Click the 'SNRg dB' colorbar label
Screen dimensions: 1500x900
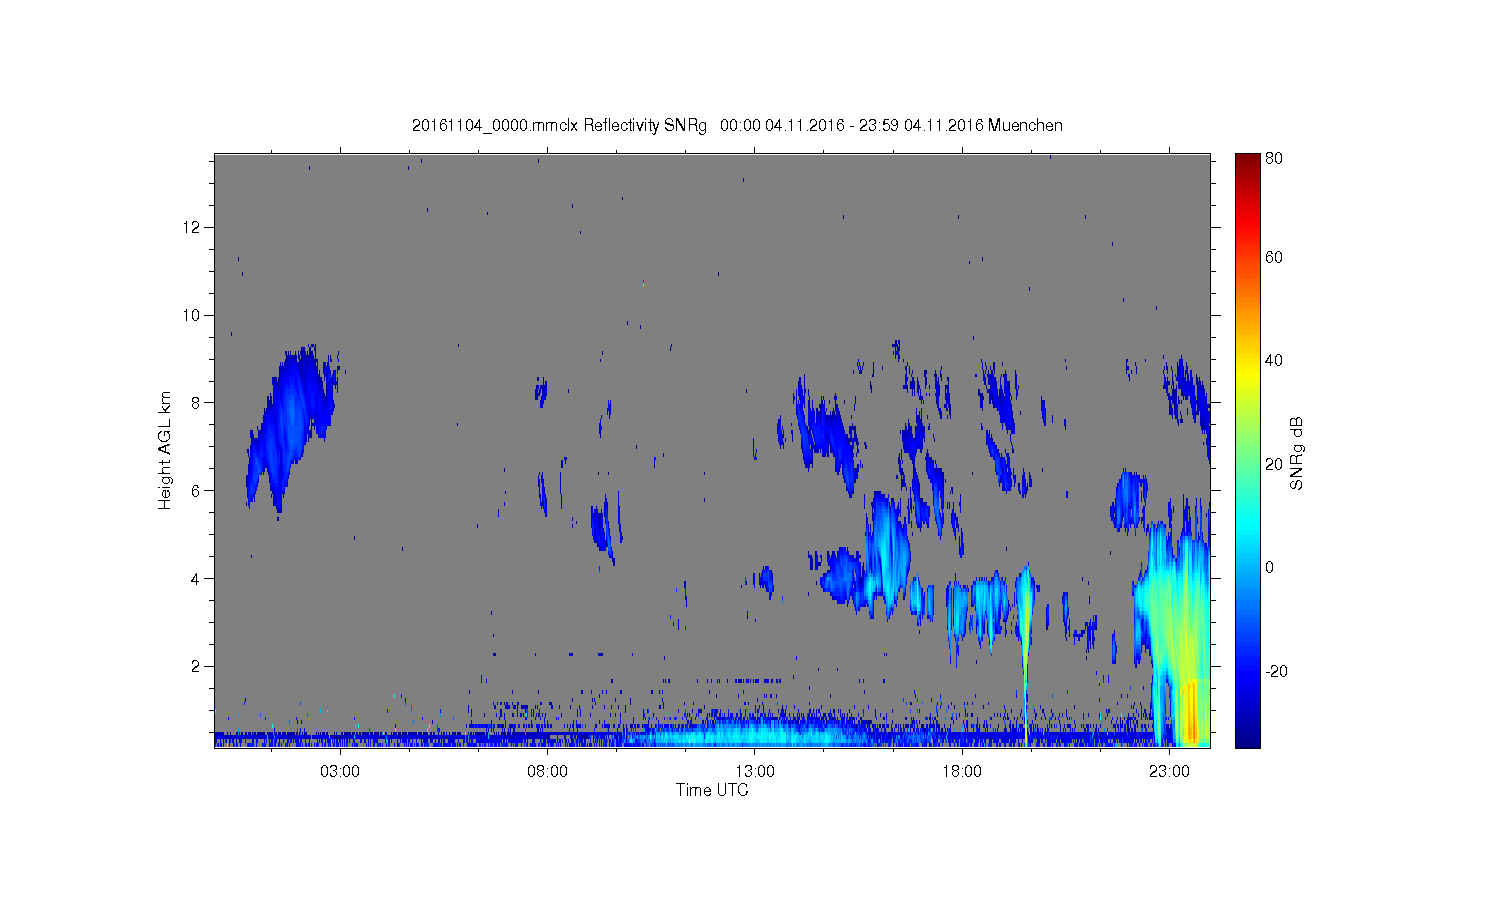pyautogui.click(x=1297, y=453)
